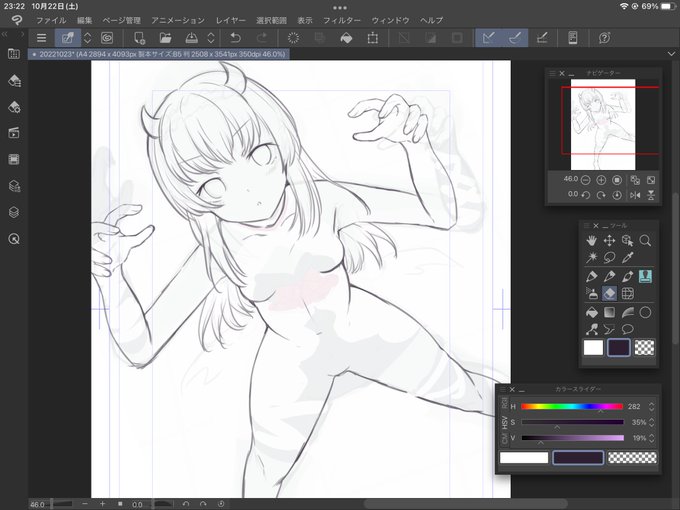
Task: Select the Fill bucket tool in palette
Action: pyautogui.click(x=592, y=312)
